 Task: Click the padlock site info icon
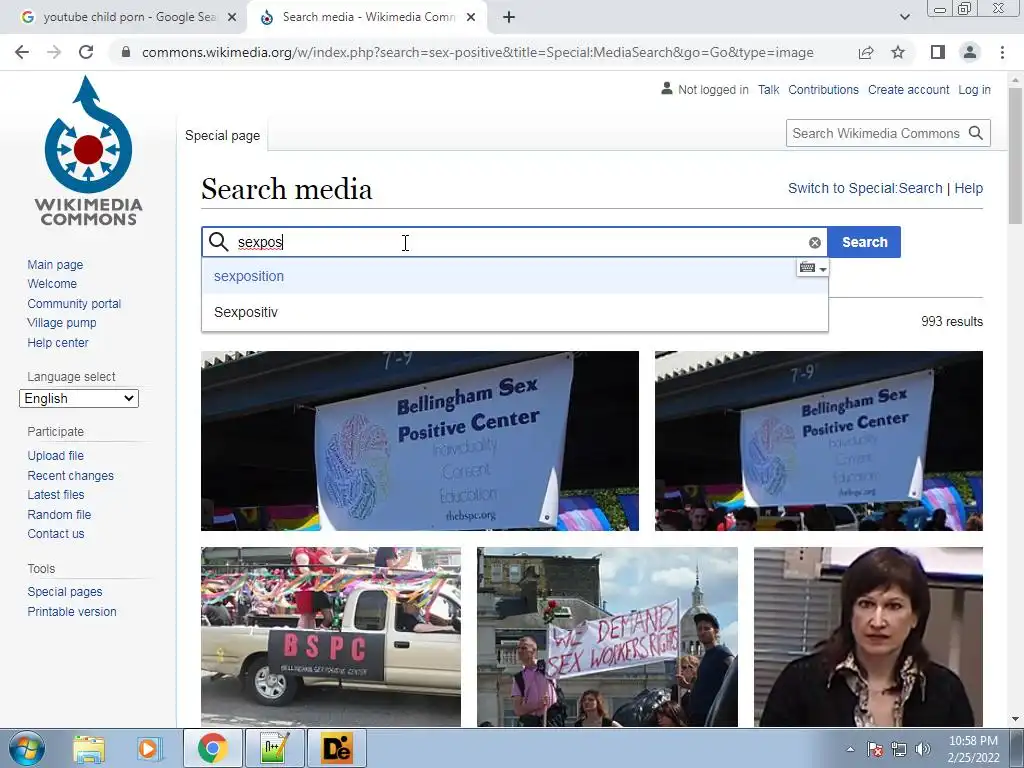point(126,52)
